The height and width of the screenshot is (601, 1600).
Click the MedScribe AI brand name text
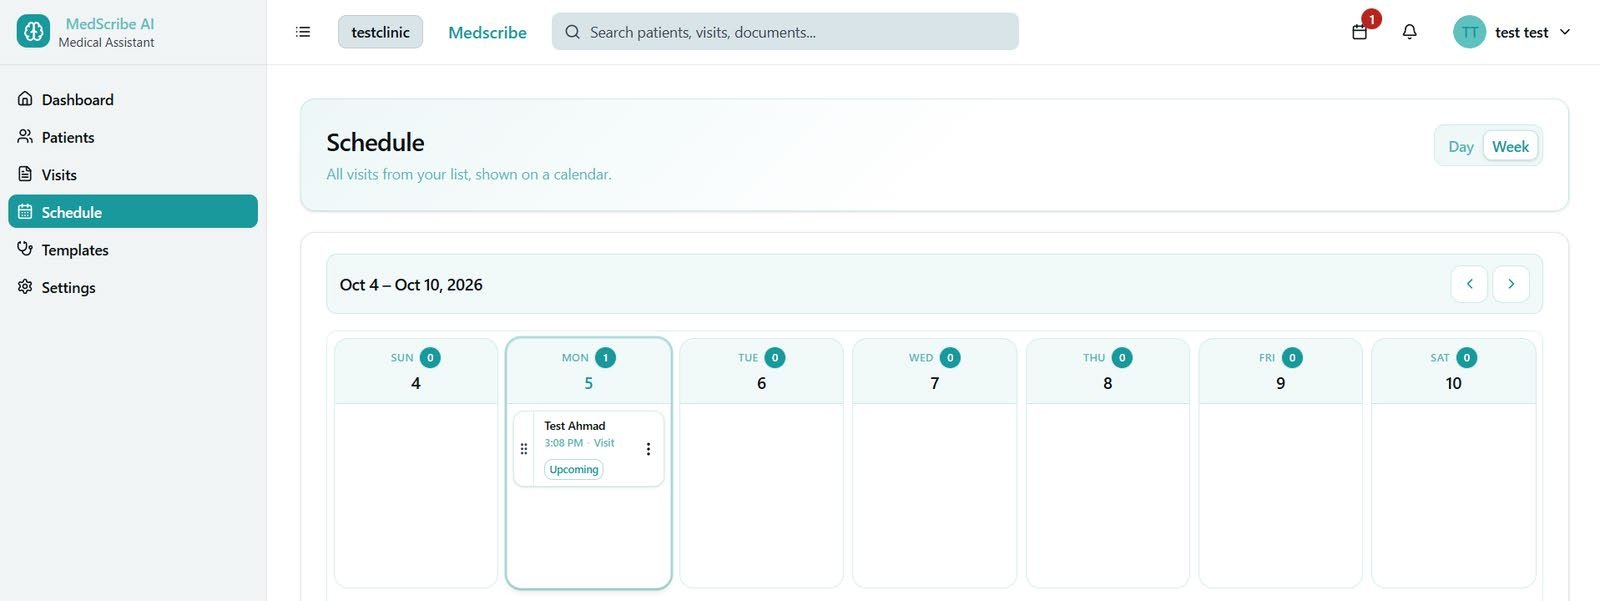(x=110, y=24)
